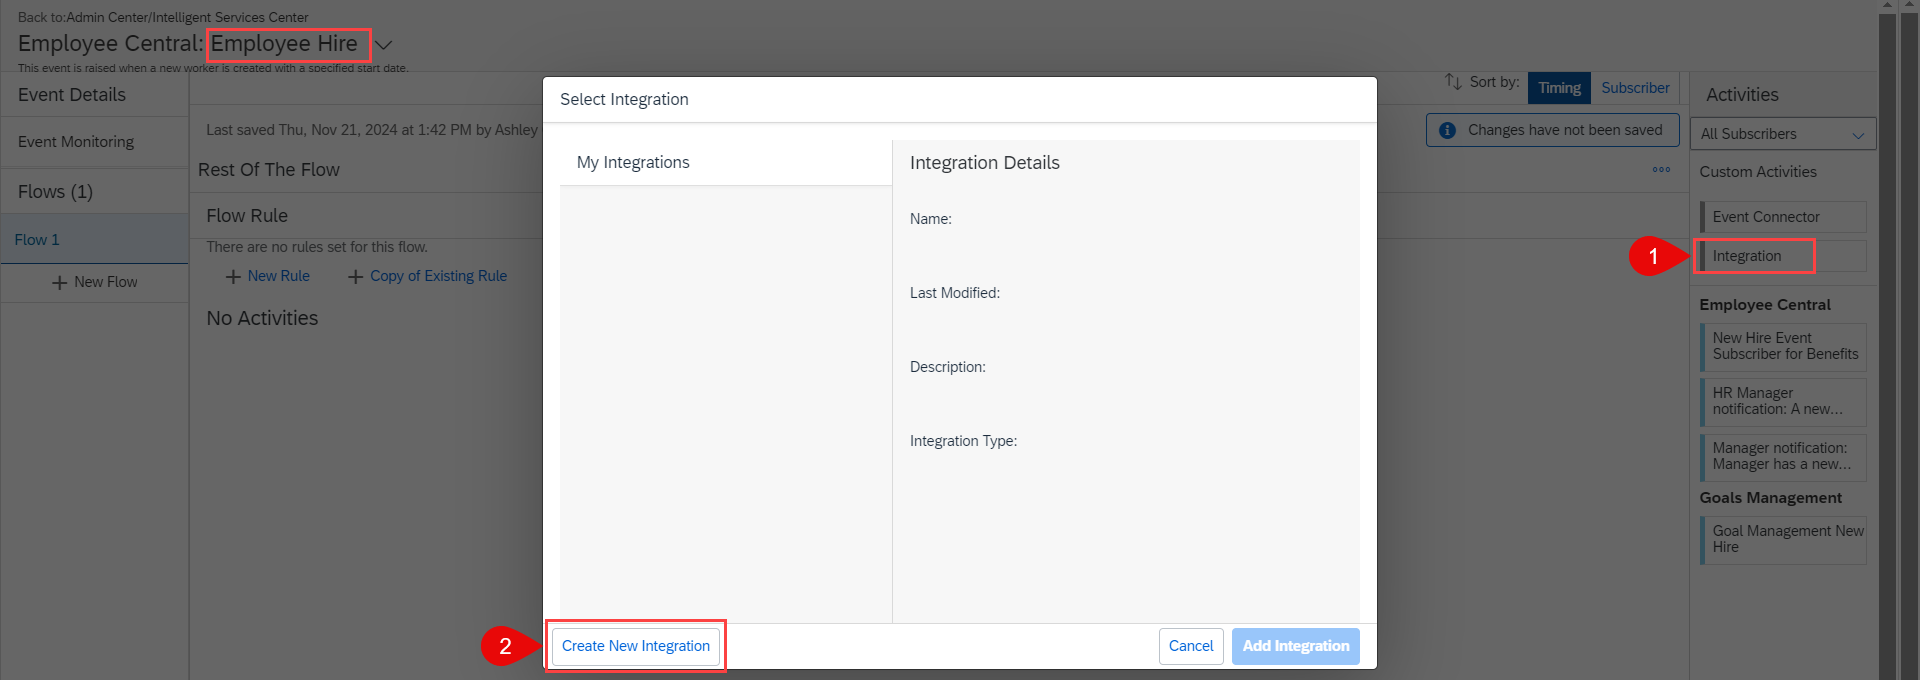The image size is (1920, 680).
Task: Open the All Subscribers dropdown
Action: point(1783,134)
